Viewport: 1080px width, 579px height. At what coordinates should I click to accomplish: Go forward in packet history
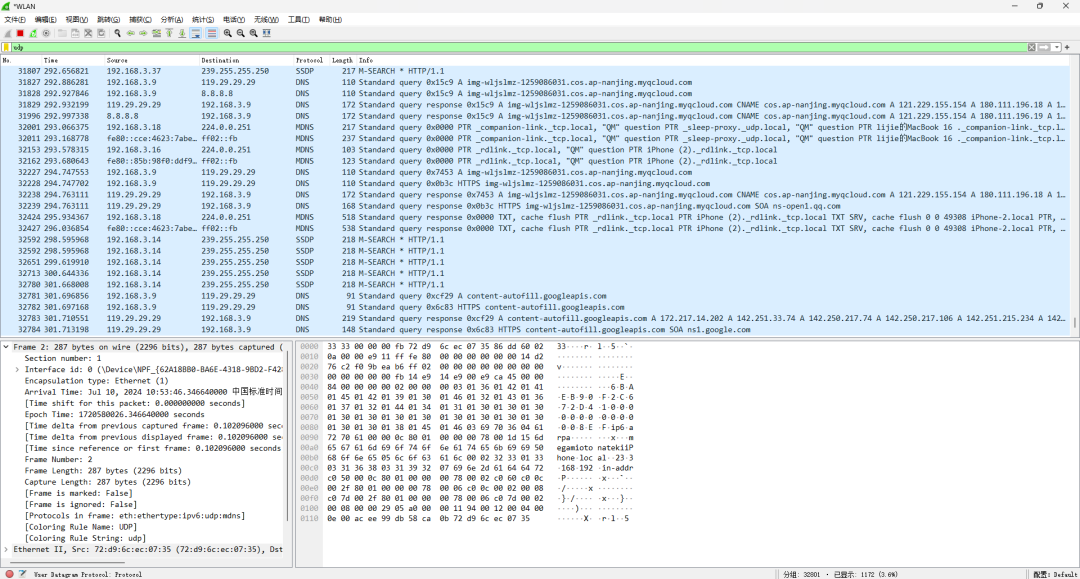click(143, 33)
